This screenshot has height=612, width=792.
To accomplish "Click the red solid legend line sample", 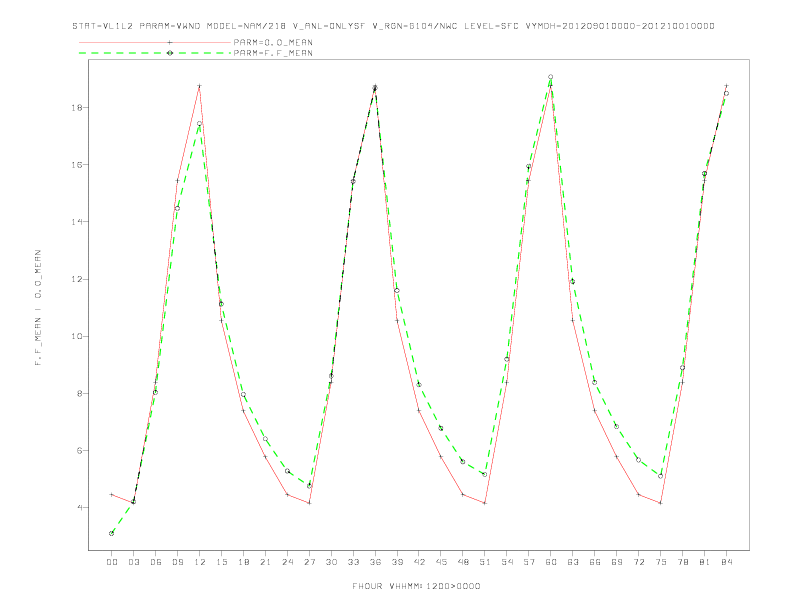I will click(x=155, y=42).
